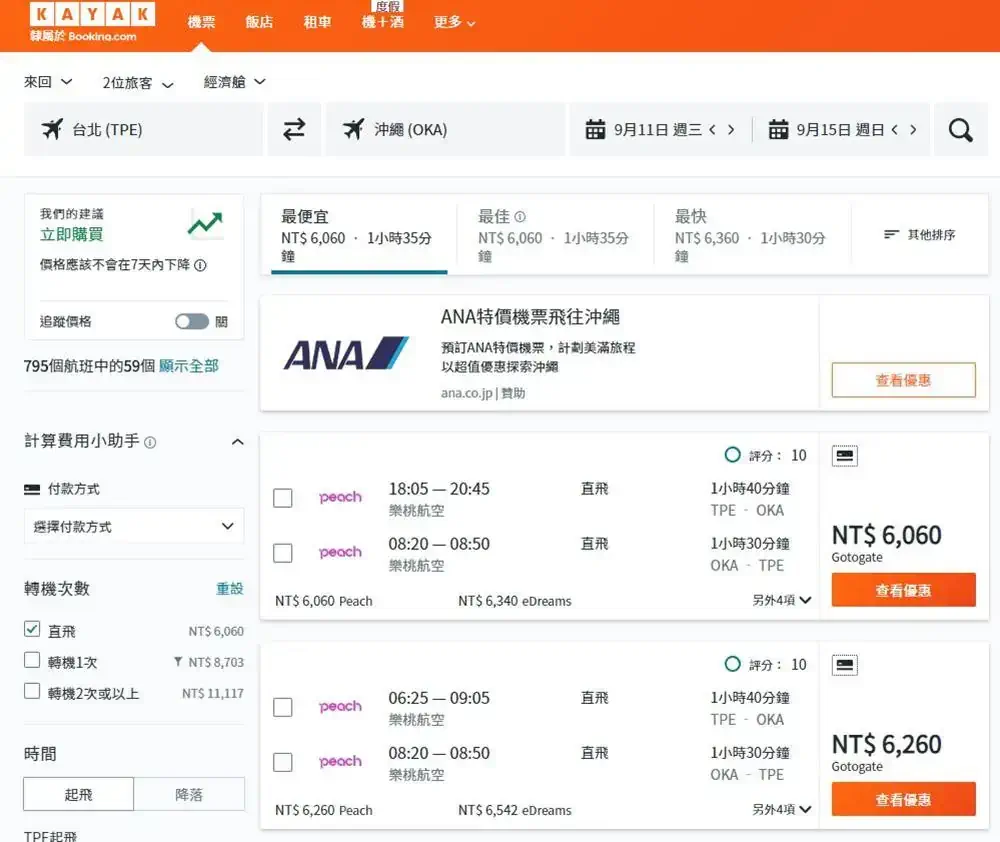Expand 另外4項 on NT$ 6,260 result
The width and height of the screenshot is (1000, 842).
coord(781,809)
